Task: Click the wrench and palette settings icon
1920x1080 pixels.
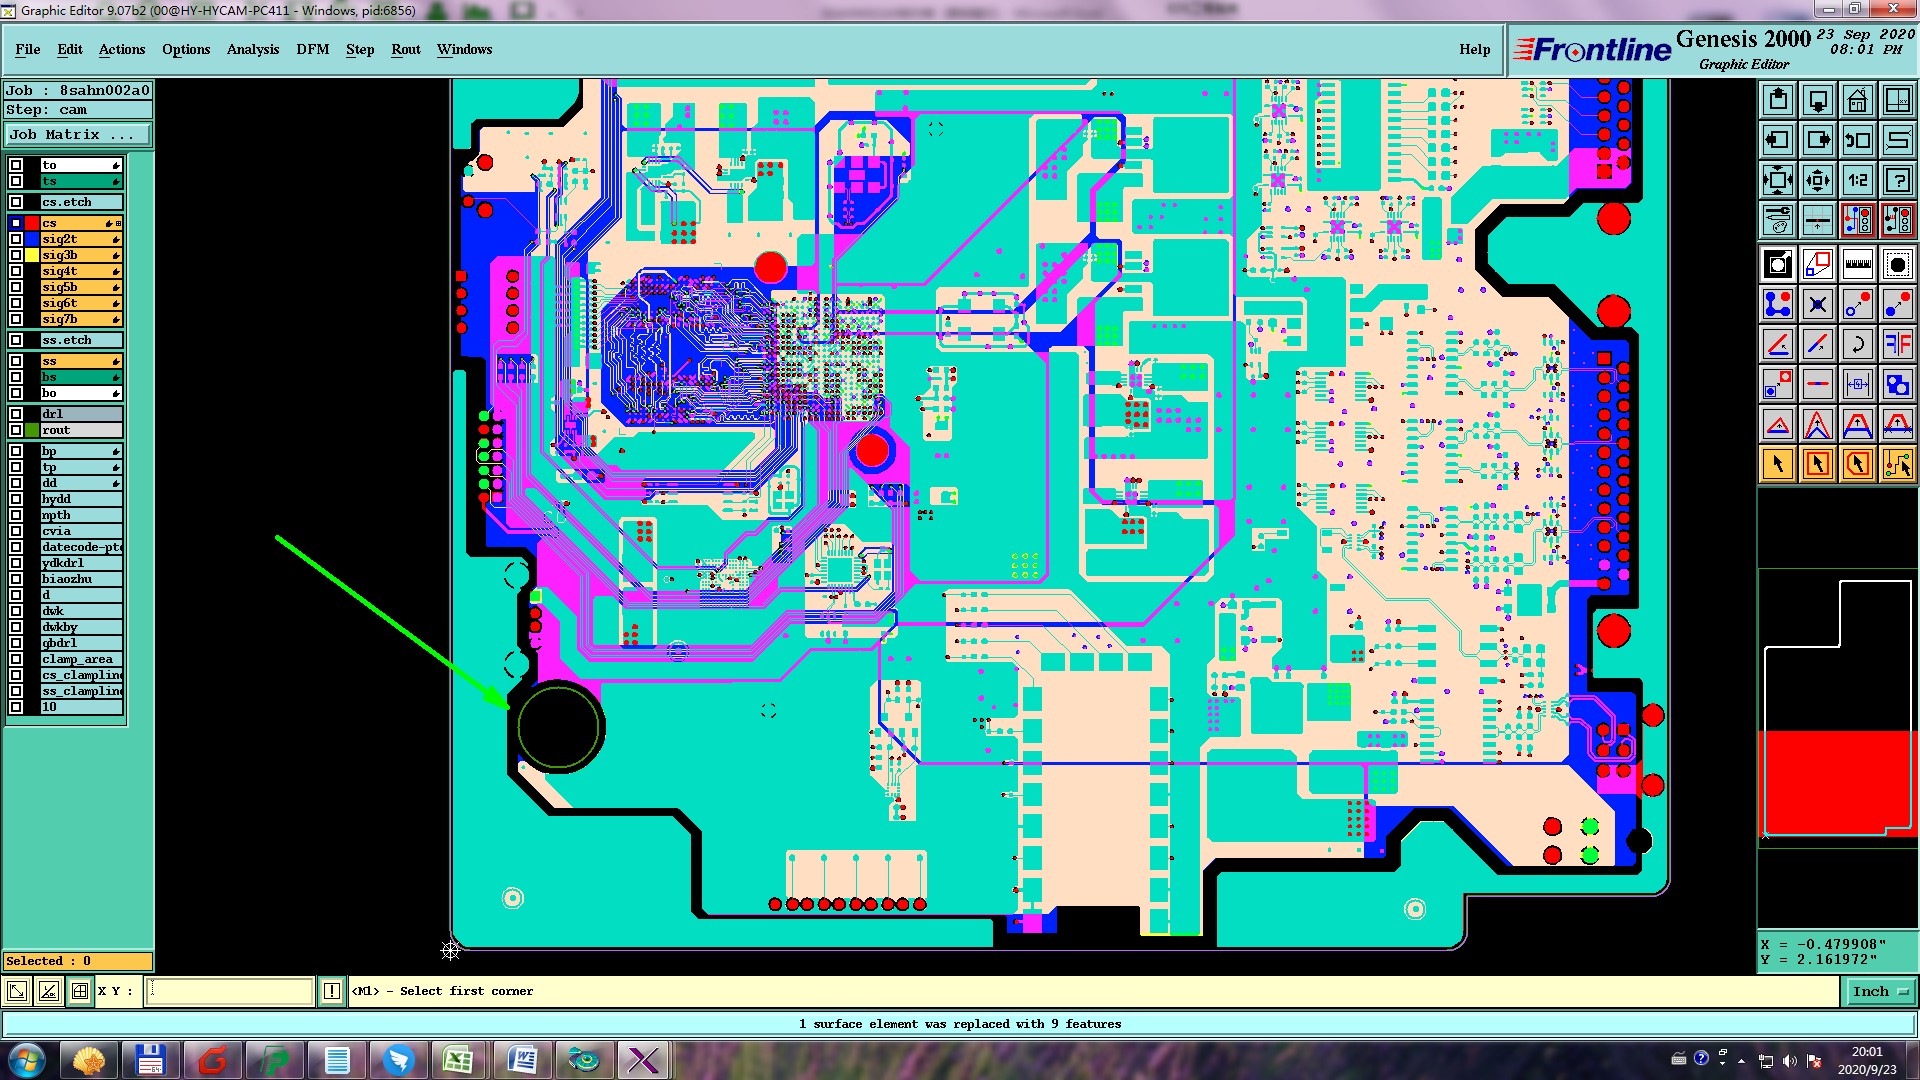Action: pyautogui.click(x=1778, y=220)
